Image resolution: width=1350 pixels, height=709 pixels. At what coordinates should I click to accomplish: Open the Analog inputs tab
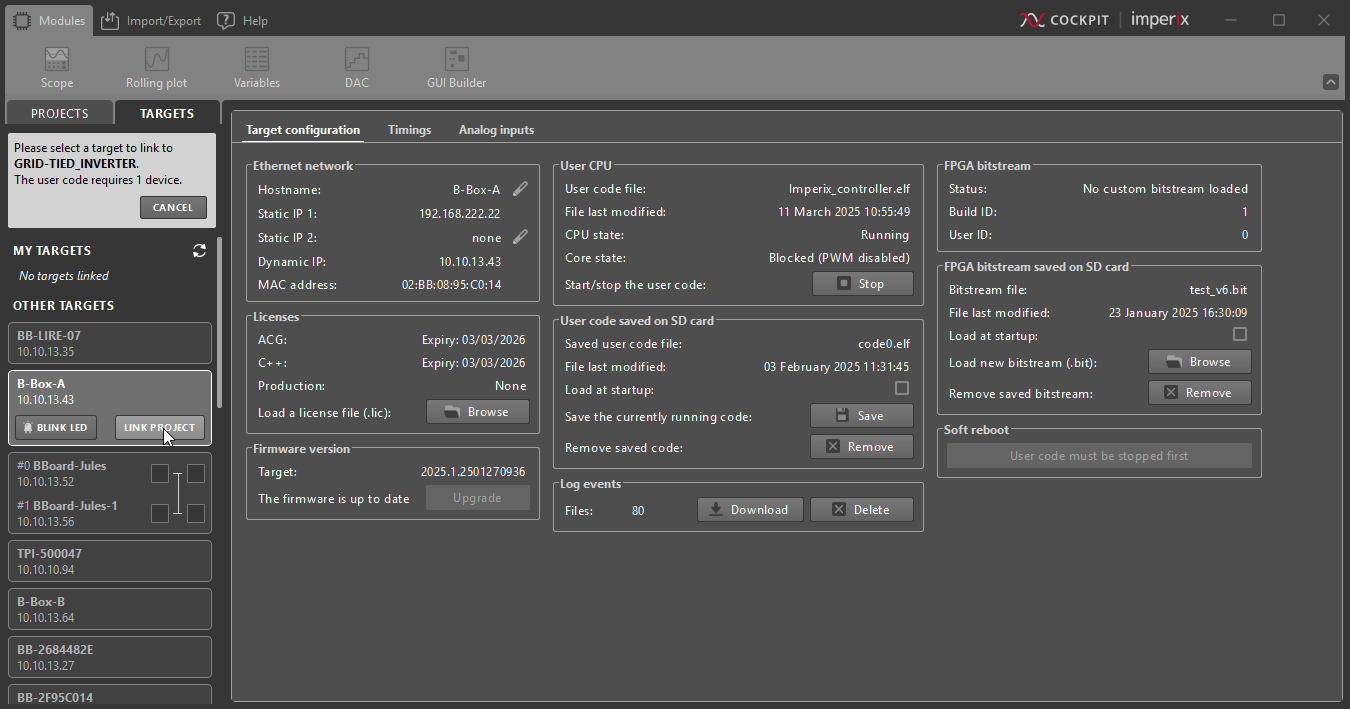pos(496,130)
